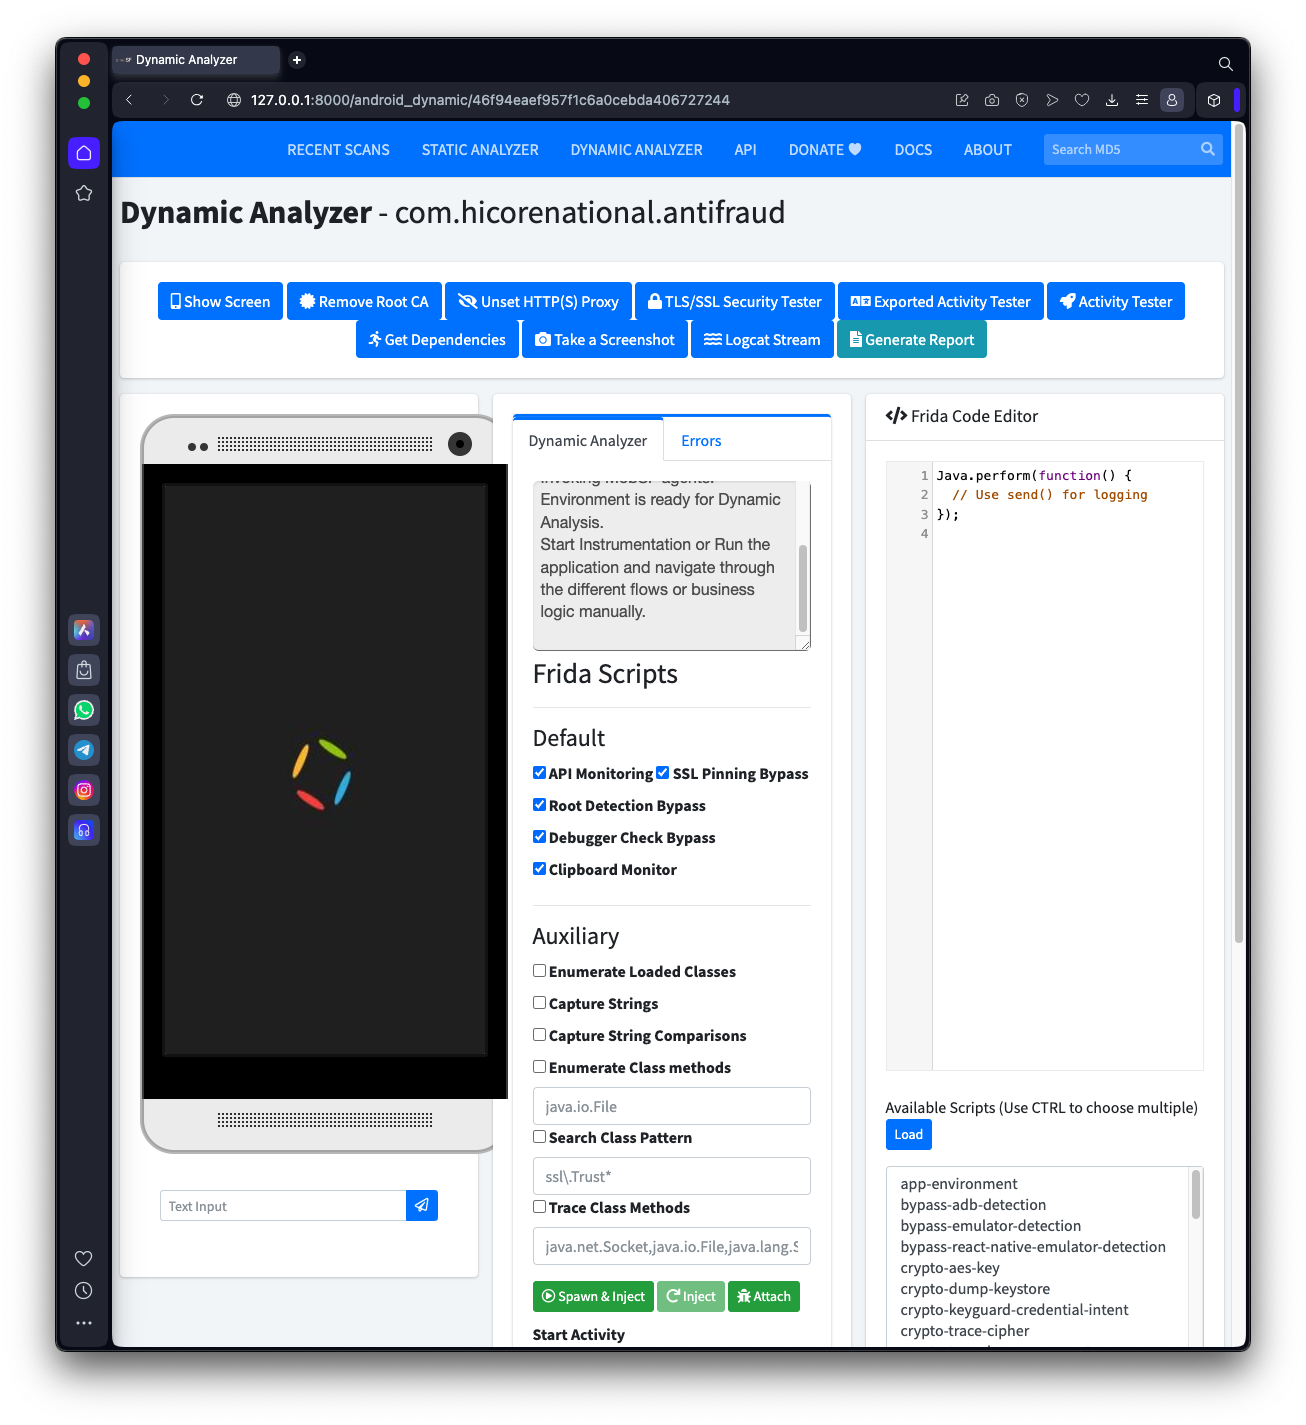The height and width of the screenshot is (1425, 1306).
Task: Uncheck API Monitoring checkbox
Action: [540, 773]
